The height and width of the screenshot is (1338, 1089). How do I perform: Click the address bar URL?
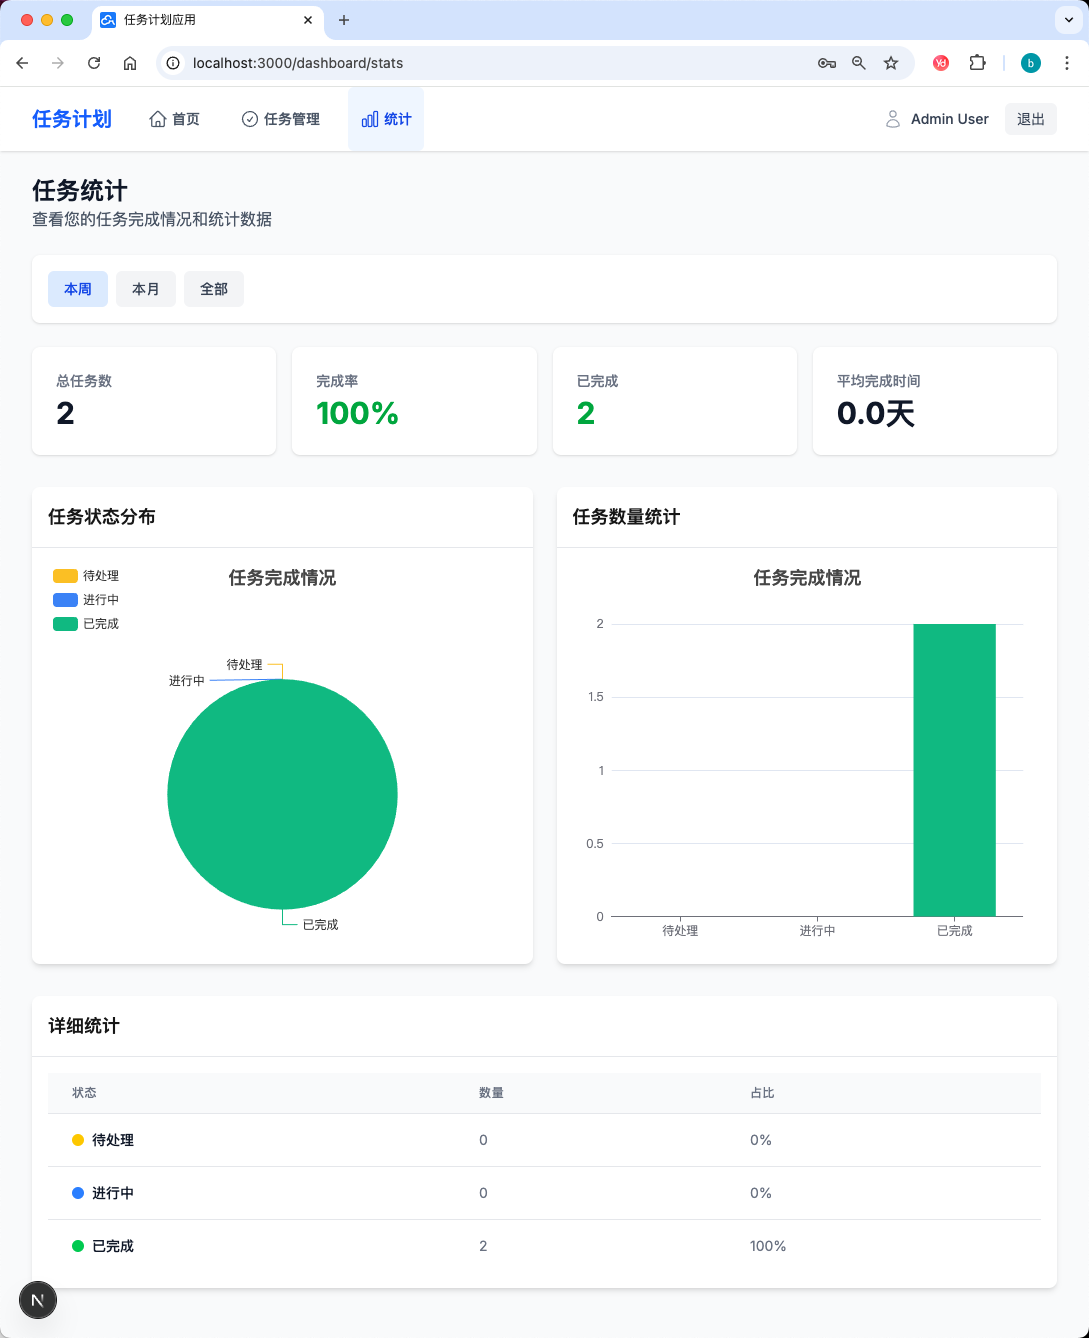298,63
